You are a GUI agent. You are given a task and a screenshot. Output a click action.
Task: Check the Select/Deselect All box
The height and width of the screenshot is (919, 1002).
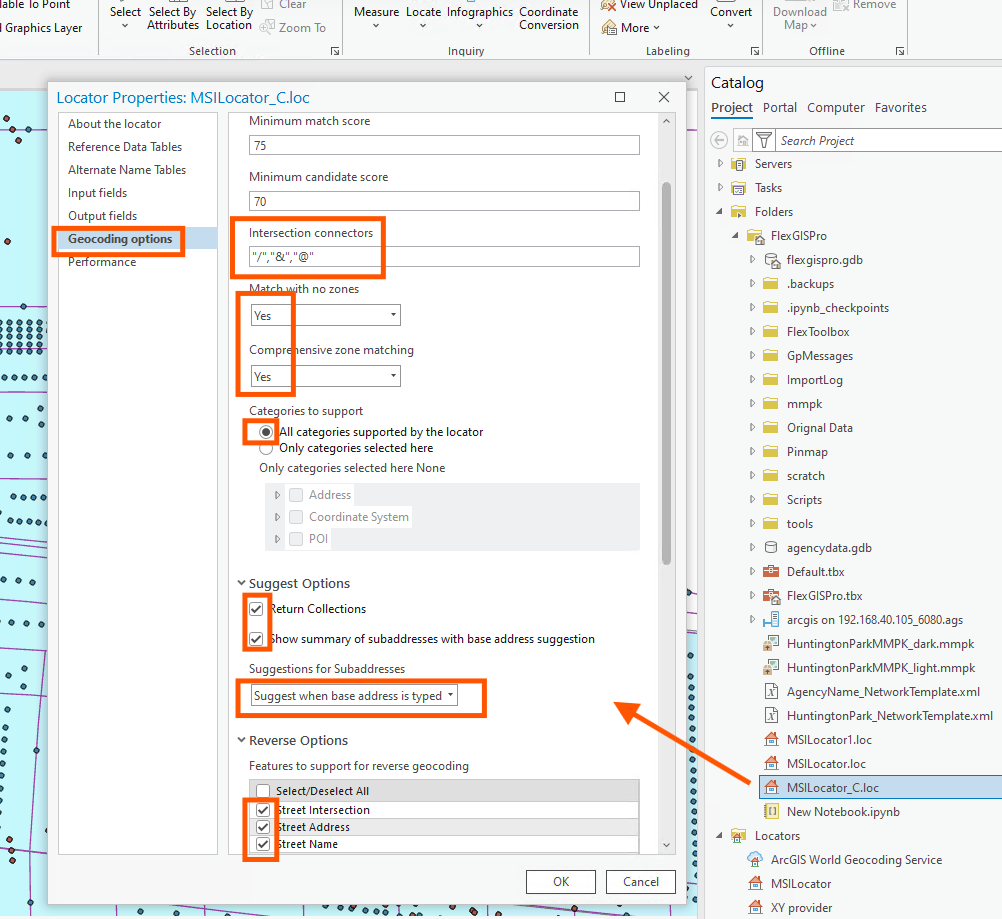click(x=263, y=791)
